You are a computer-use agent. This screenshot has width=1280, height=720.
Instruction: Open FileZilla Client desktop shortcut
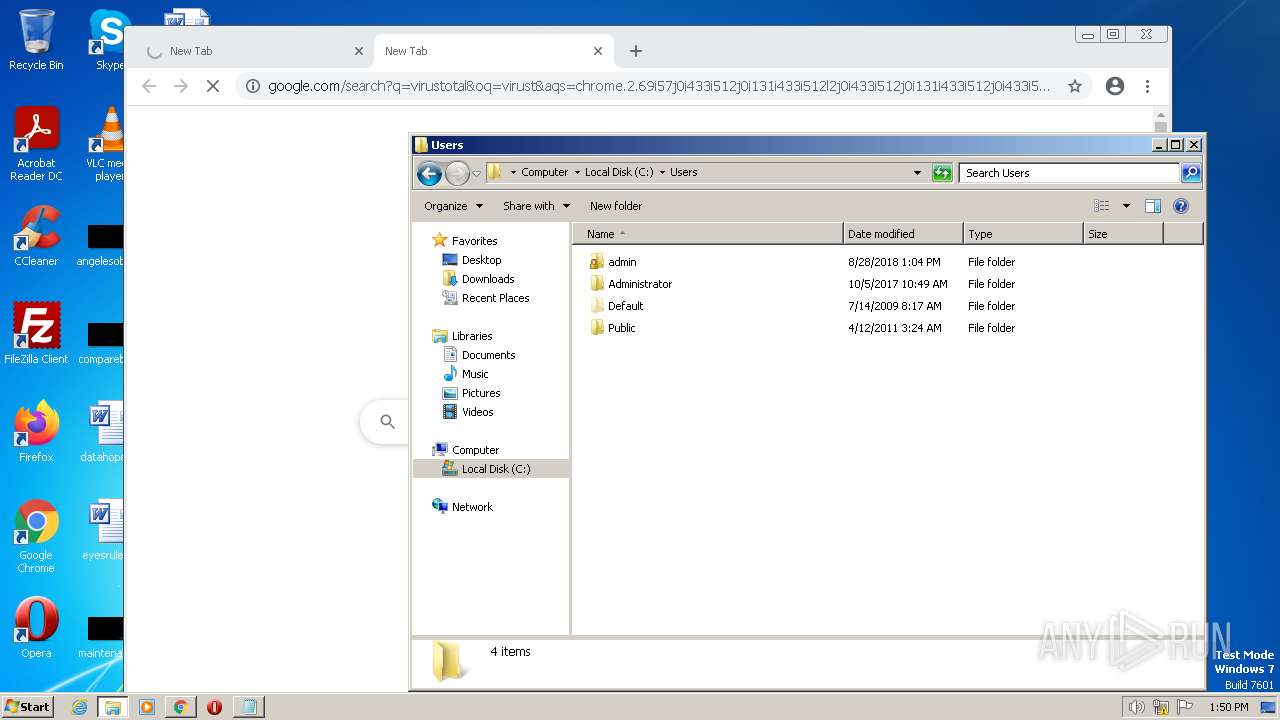click(x=36, y=334)
